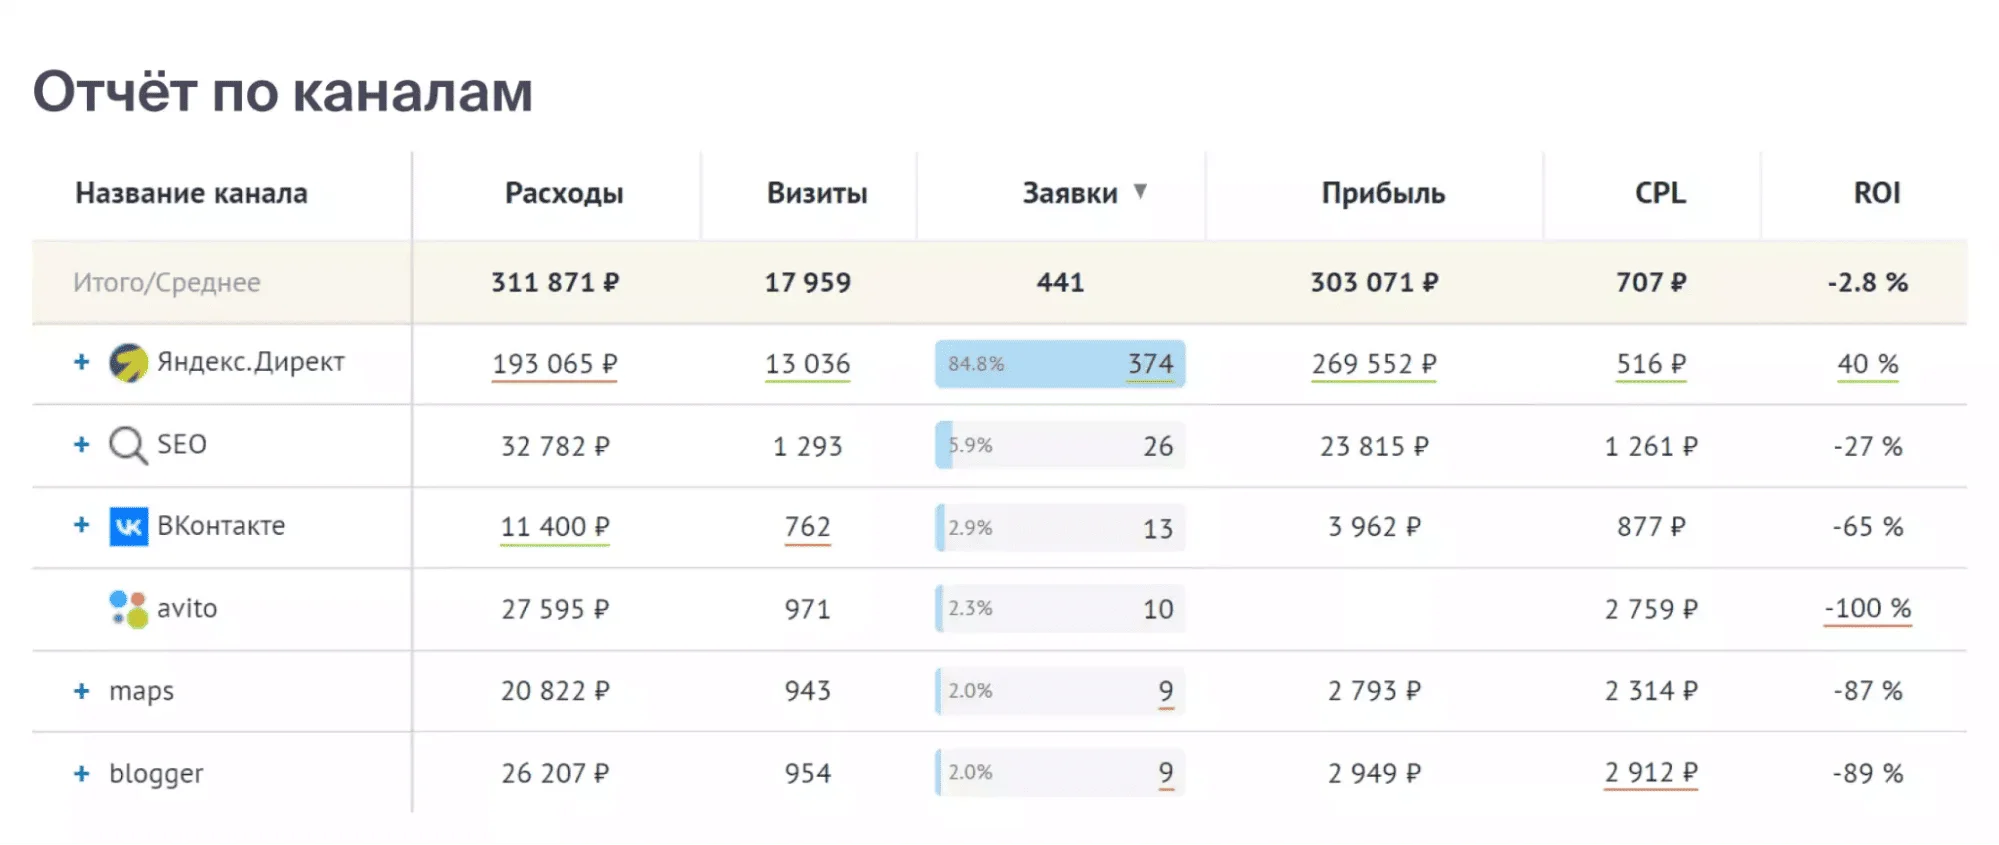Open the 193 065 ₽ expenses value

pyautogui.click(x=555, y=364)
